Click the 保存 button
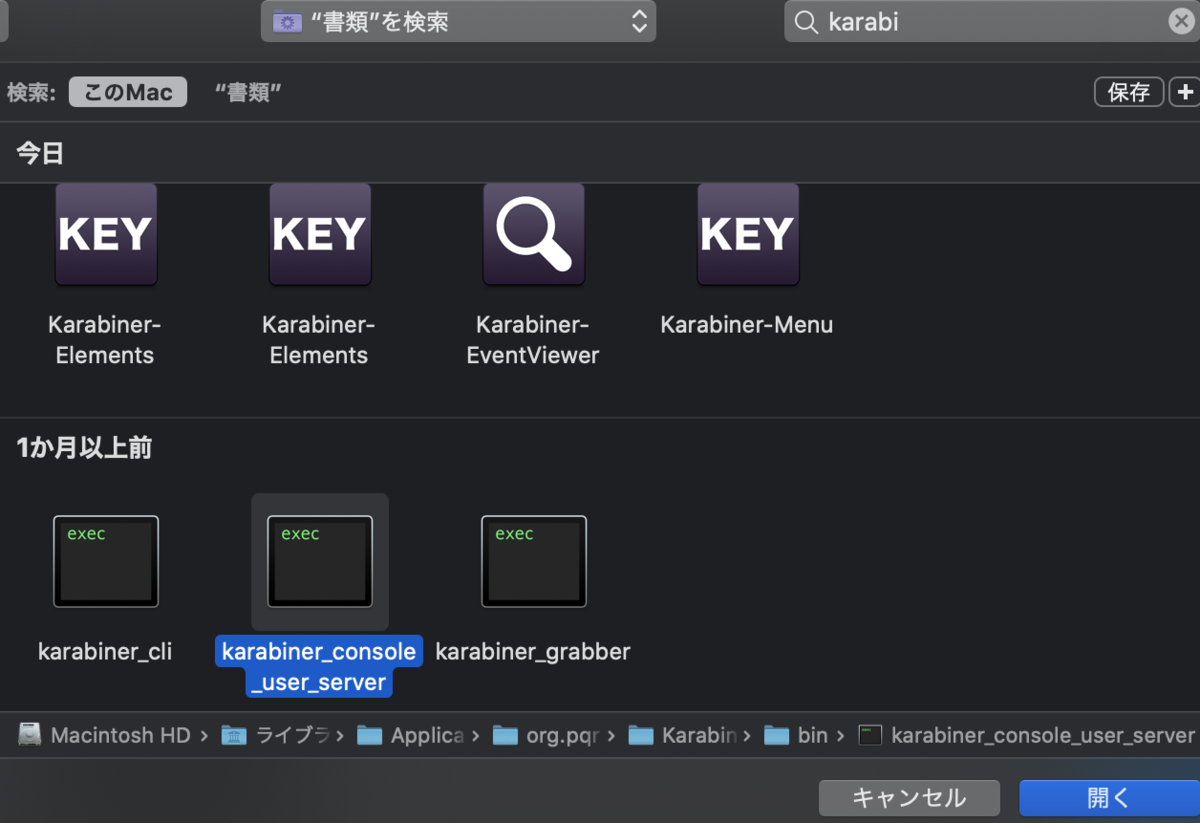The height and width of the screenshot is (823, 1200). (1129, 92)
